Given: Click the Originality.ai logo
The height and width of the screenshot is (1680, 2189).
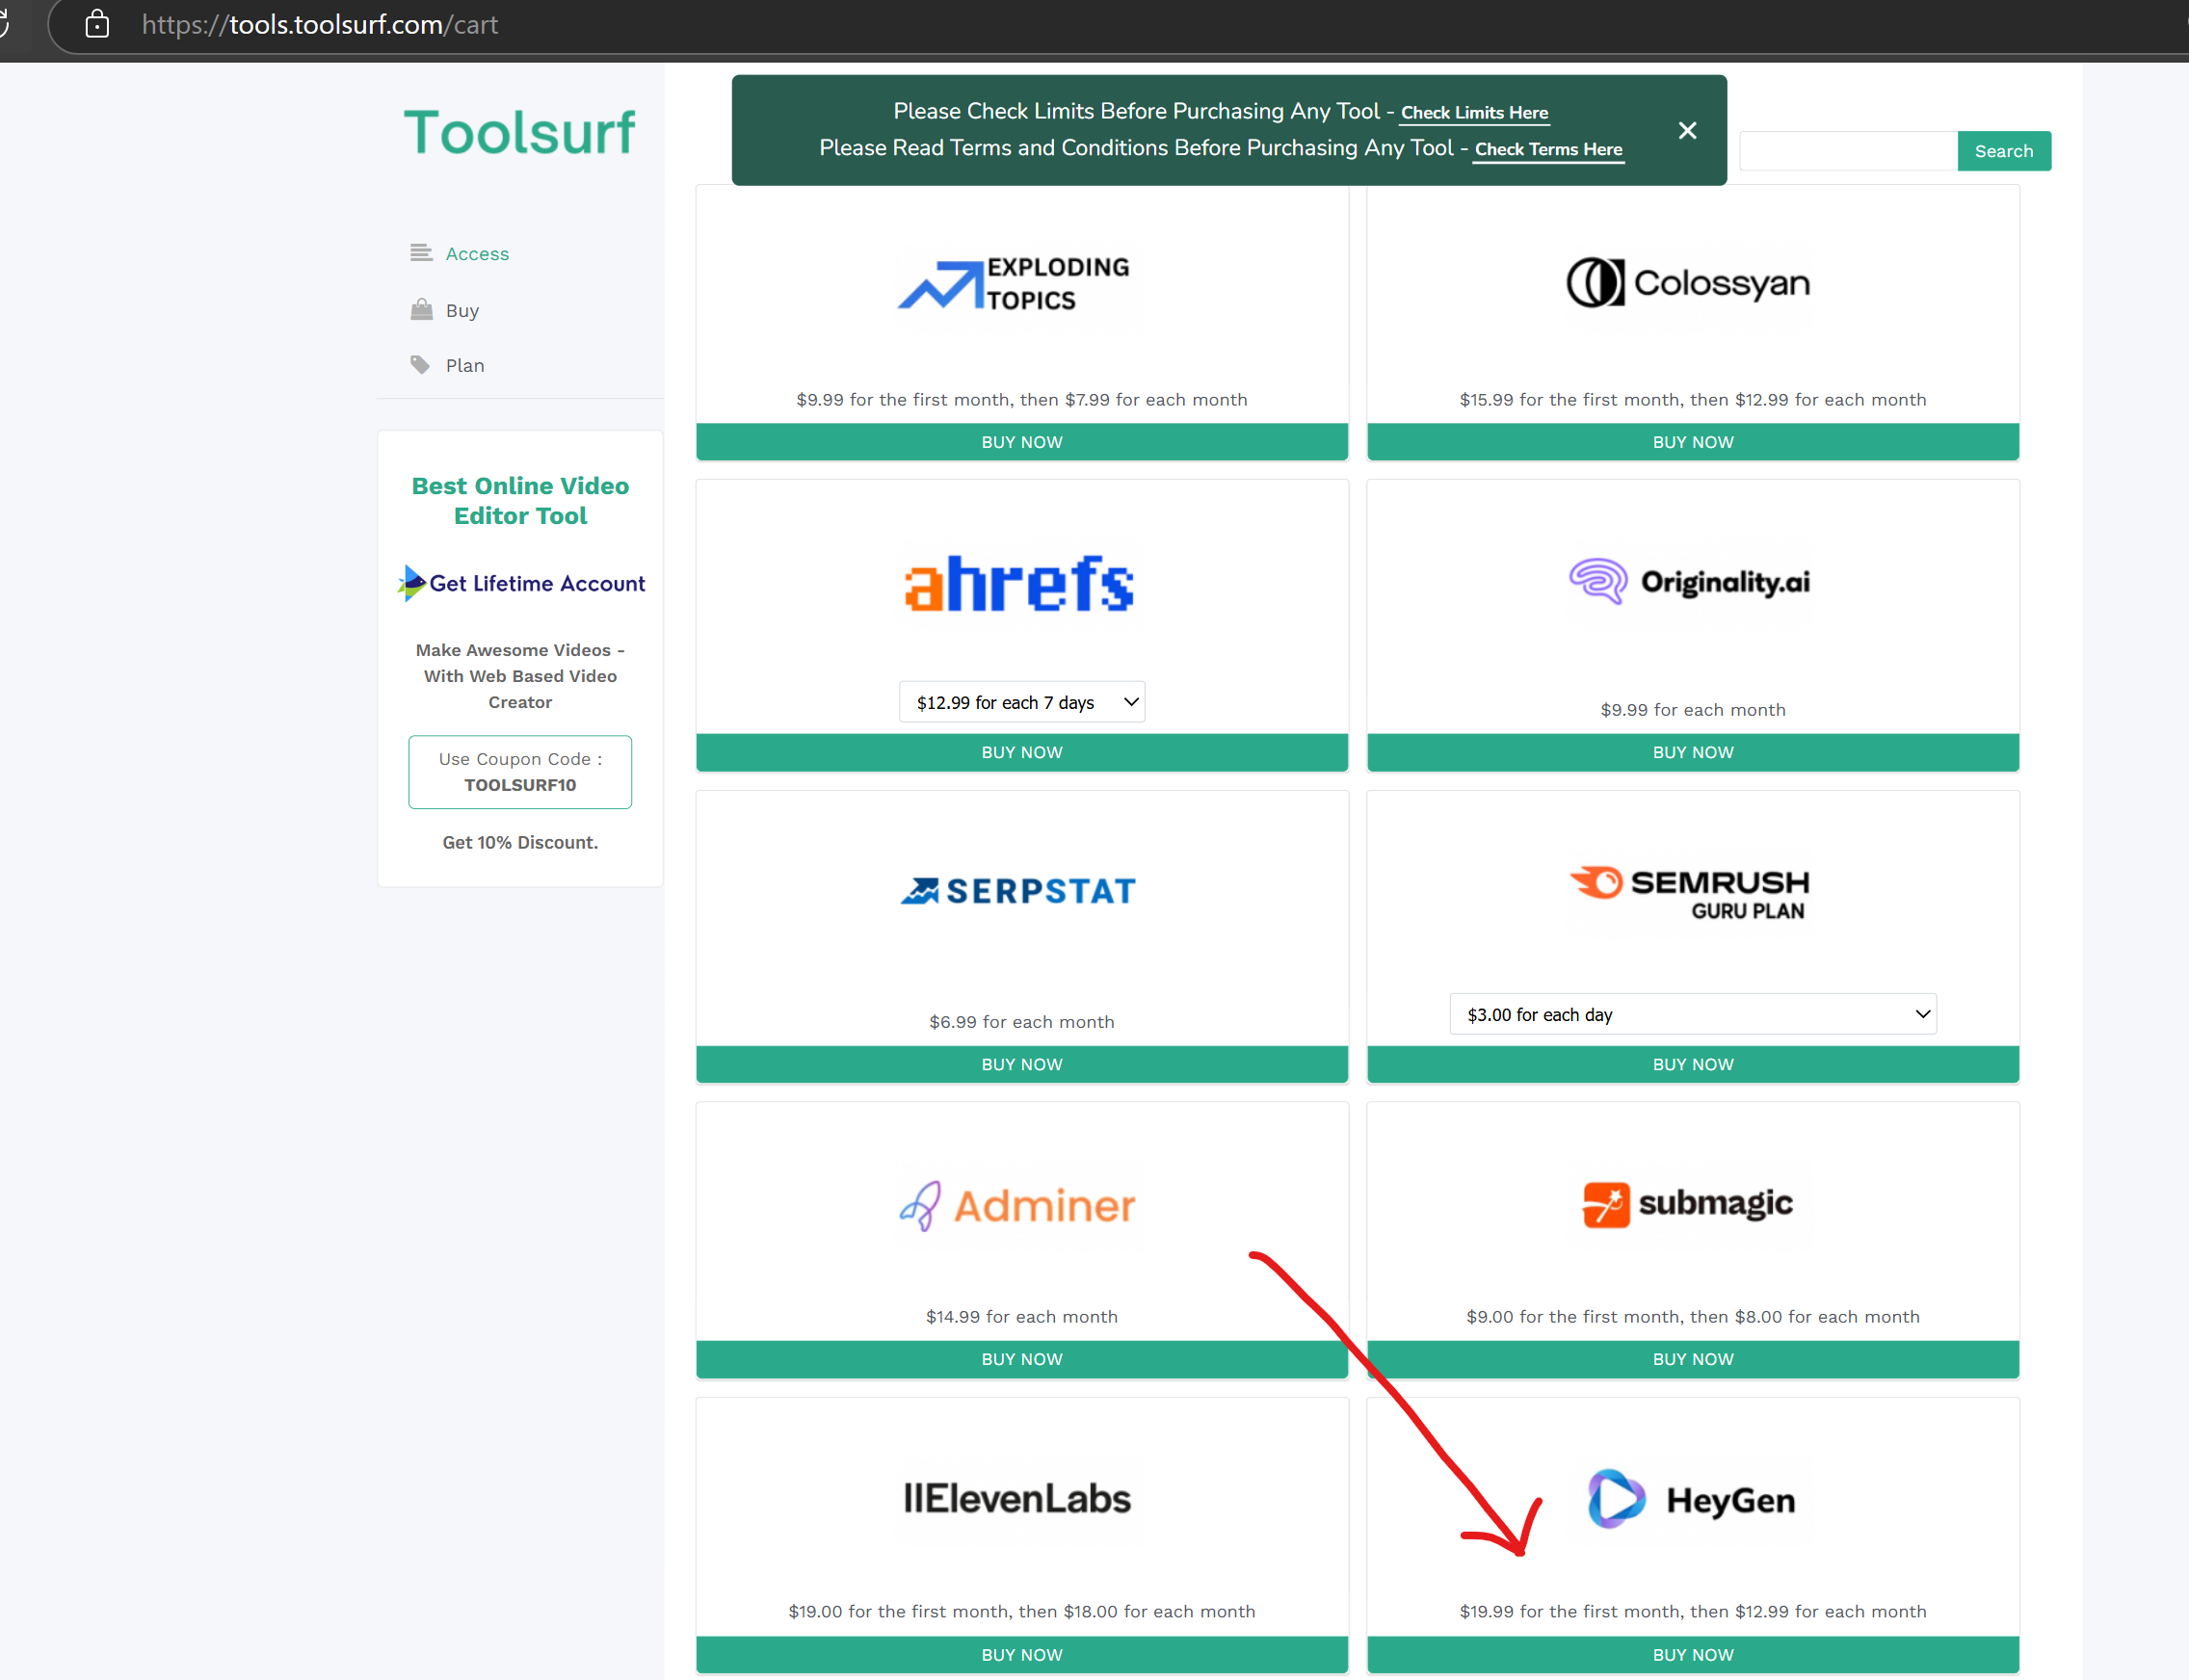Looking at the screenshot, I should (x=1689, y=581).
